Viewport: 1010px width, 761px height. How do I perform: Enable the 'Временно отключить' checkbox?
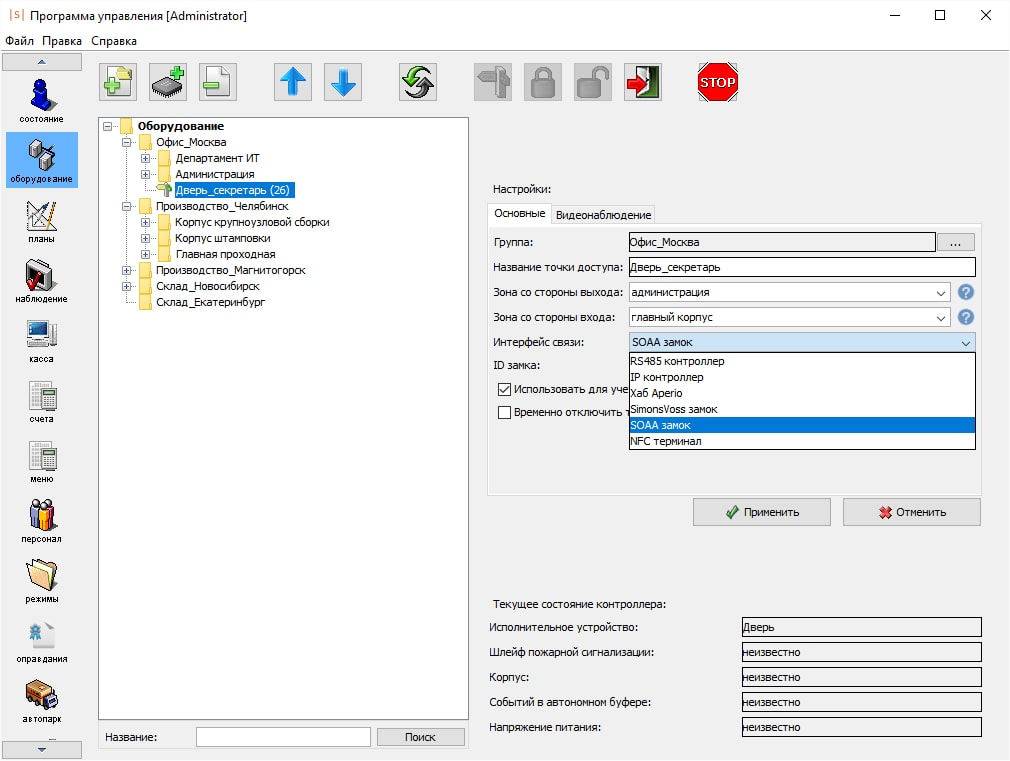tap(505, 412)
